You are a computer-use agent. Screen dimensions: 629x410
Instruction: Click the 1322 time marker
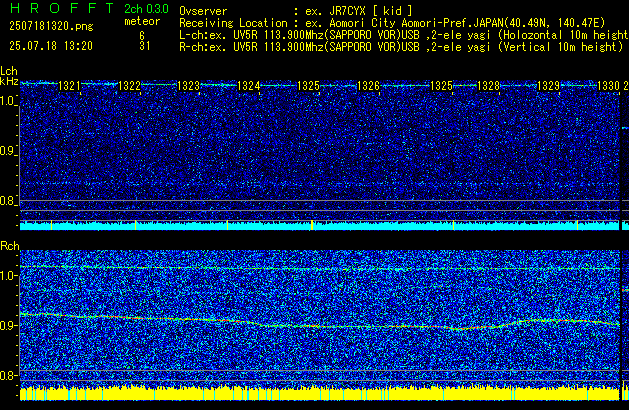click(130, 86)
